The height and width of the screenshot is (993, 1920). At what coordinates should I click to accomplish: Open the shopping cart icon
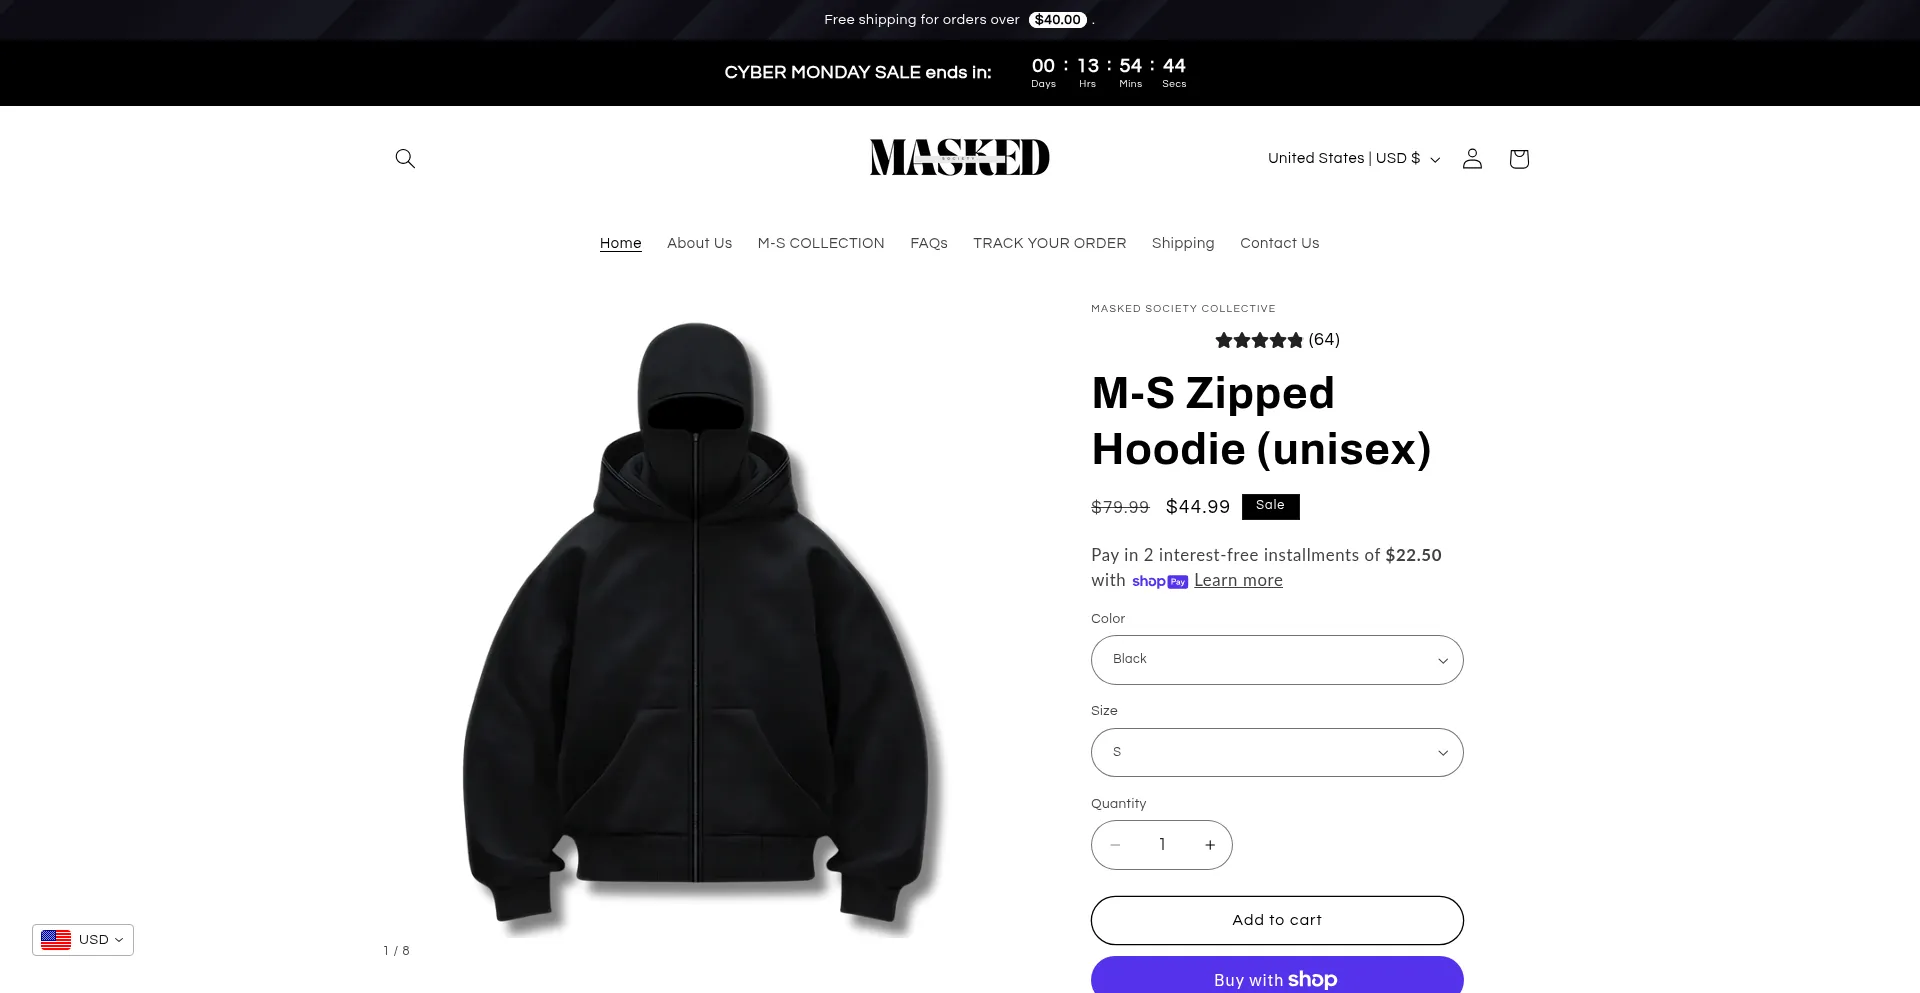(1519, 158)
